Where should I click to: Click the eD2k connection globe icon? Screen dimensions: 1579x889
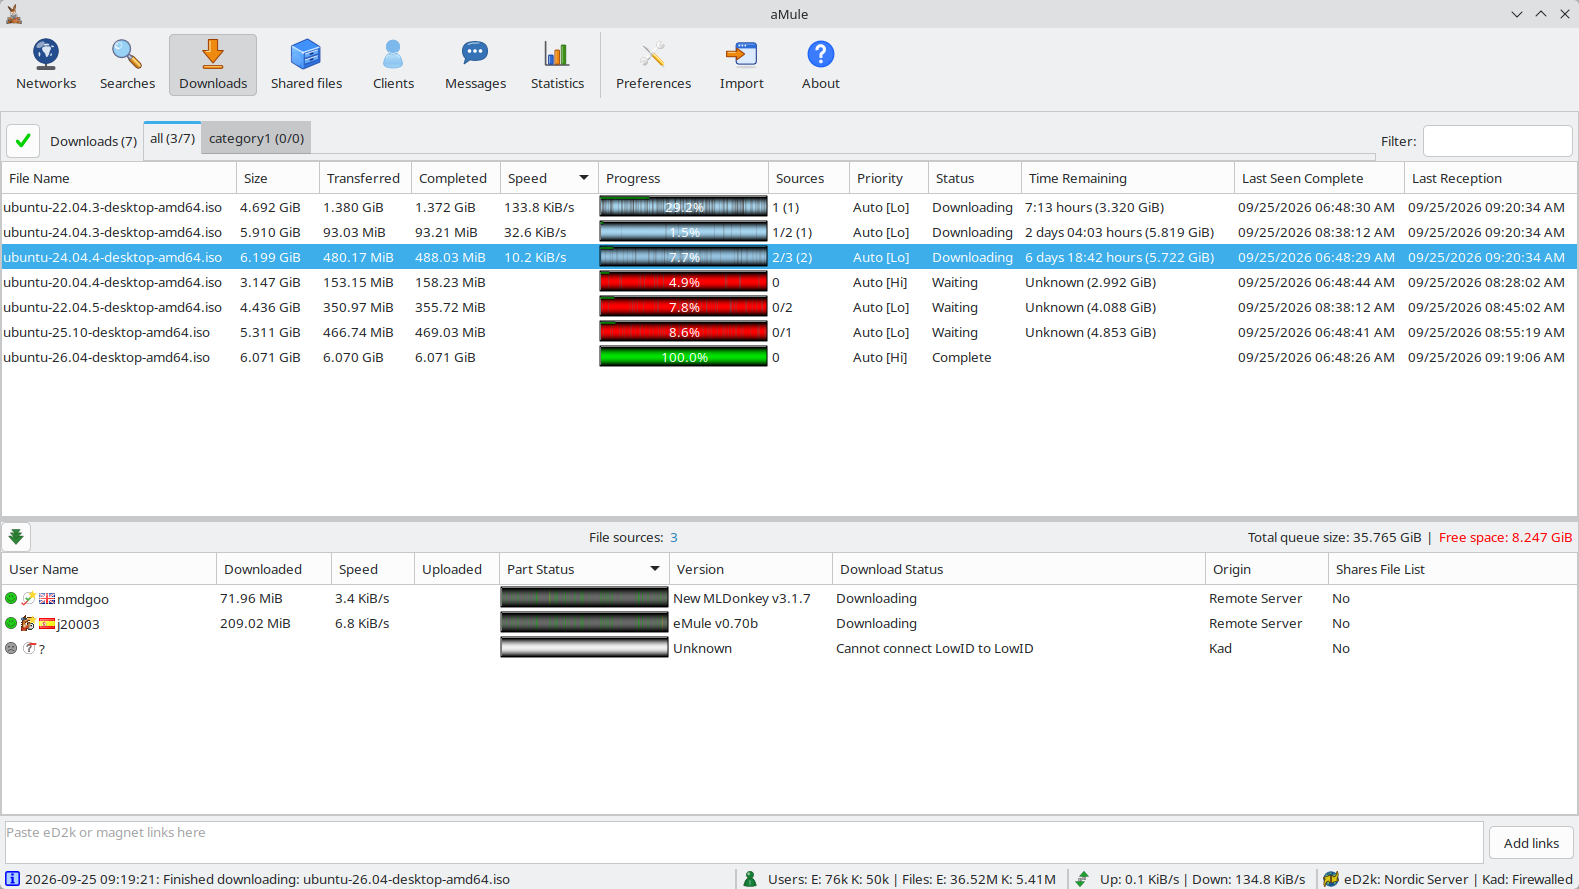coord(1331,879)
